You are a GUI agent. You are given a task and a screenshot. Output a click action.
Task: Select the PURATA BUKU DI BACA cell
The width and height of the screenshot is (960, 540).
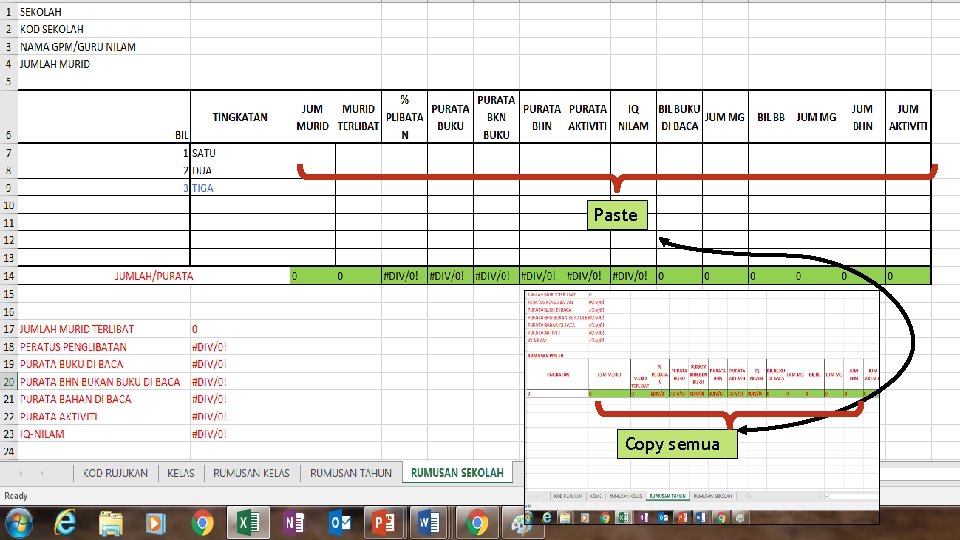point(104,364)
